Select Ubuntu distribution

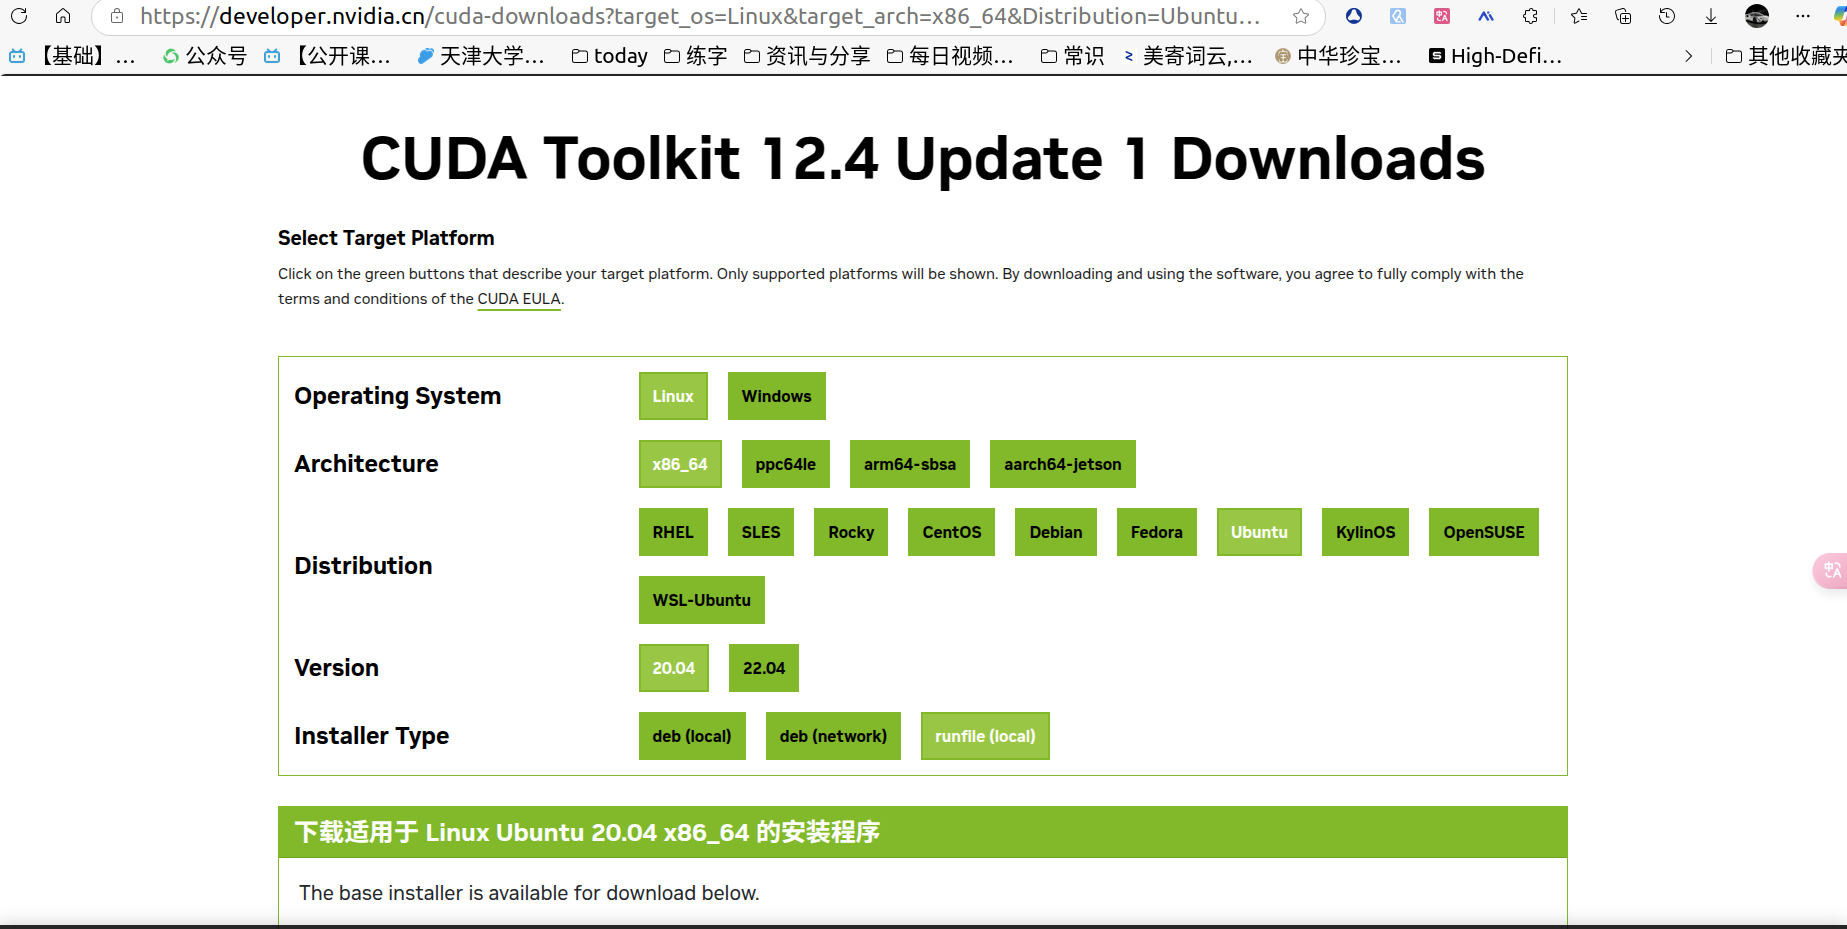tap(1259, 532)
